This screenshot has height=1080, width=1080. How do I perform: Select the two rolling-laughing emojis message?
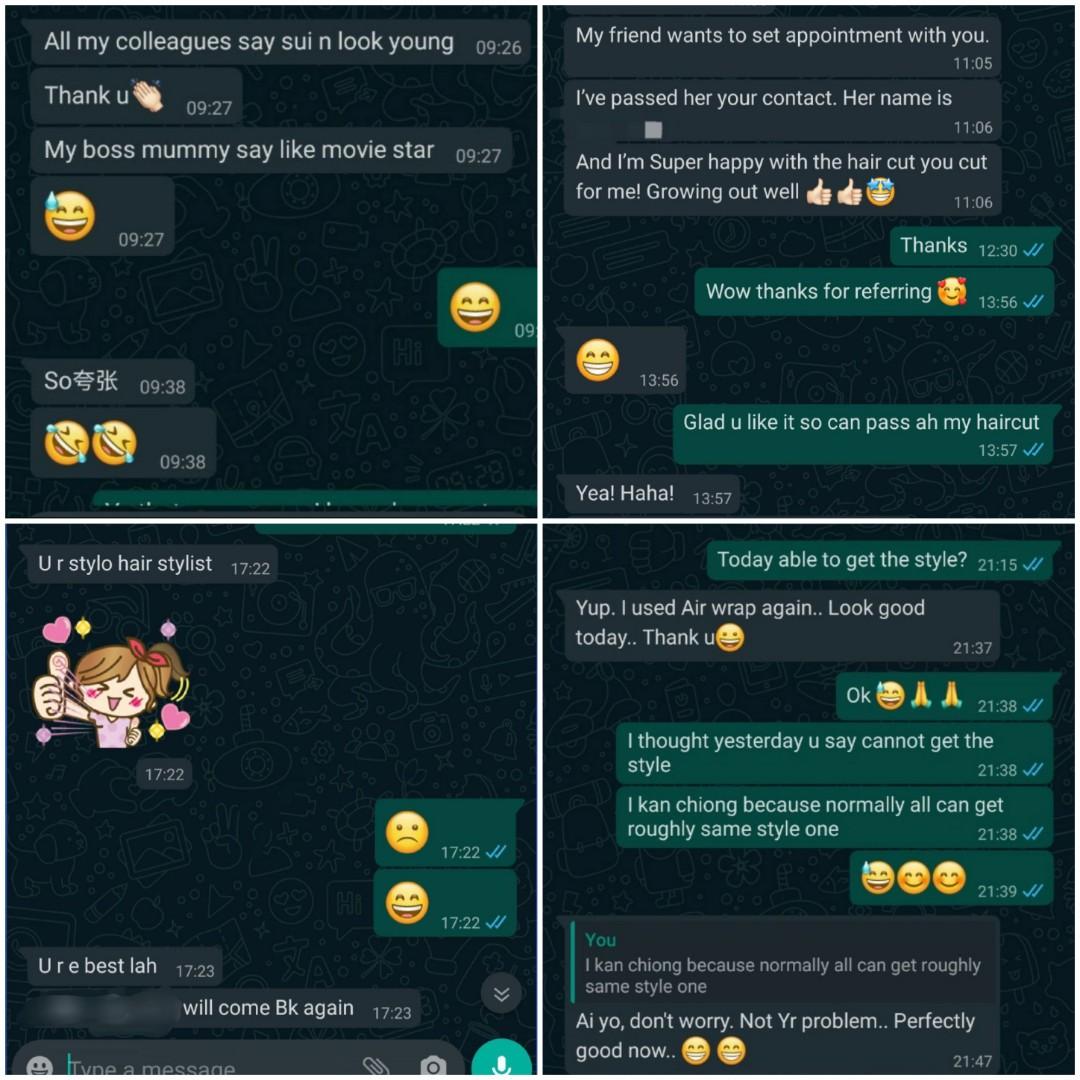click(123, 444)
